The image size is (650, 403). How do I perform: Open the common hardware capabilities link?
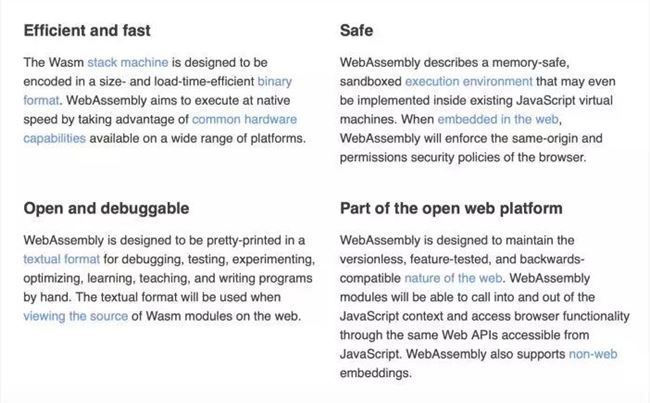coord(244,119)
